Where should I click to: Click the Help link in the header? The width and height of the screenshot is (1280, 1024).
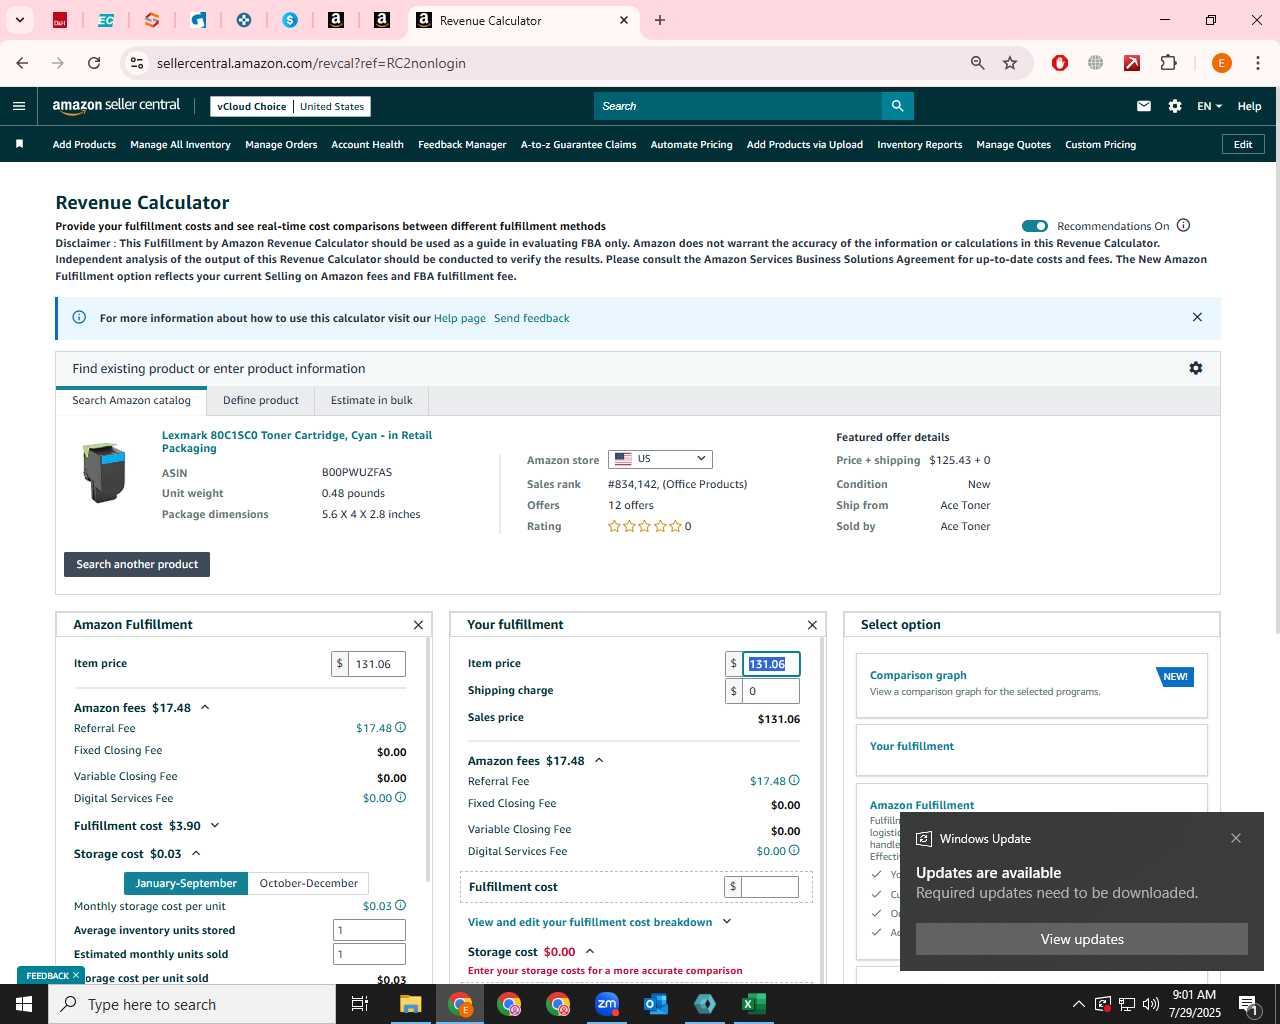1249,106
